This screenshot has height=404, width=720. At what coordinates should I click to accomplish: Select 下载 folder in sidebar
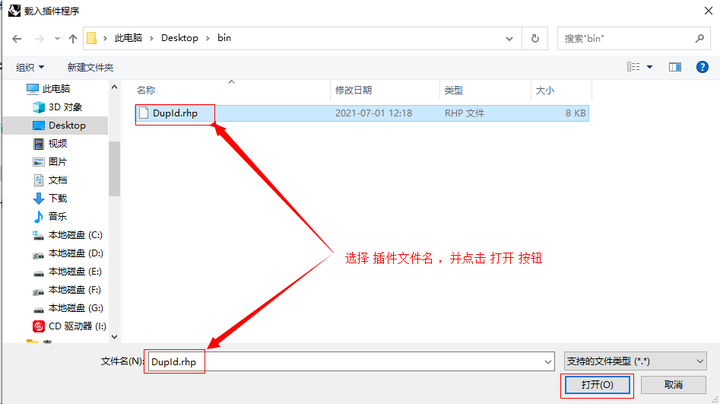point(50,198)
